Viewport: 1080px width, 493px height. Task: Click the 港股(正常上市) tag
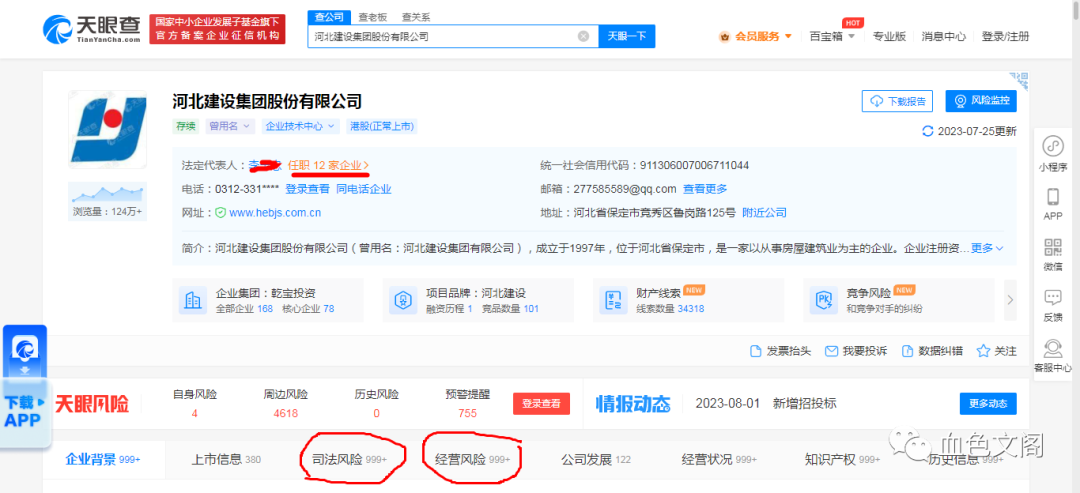coord(382,126)
